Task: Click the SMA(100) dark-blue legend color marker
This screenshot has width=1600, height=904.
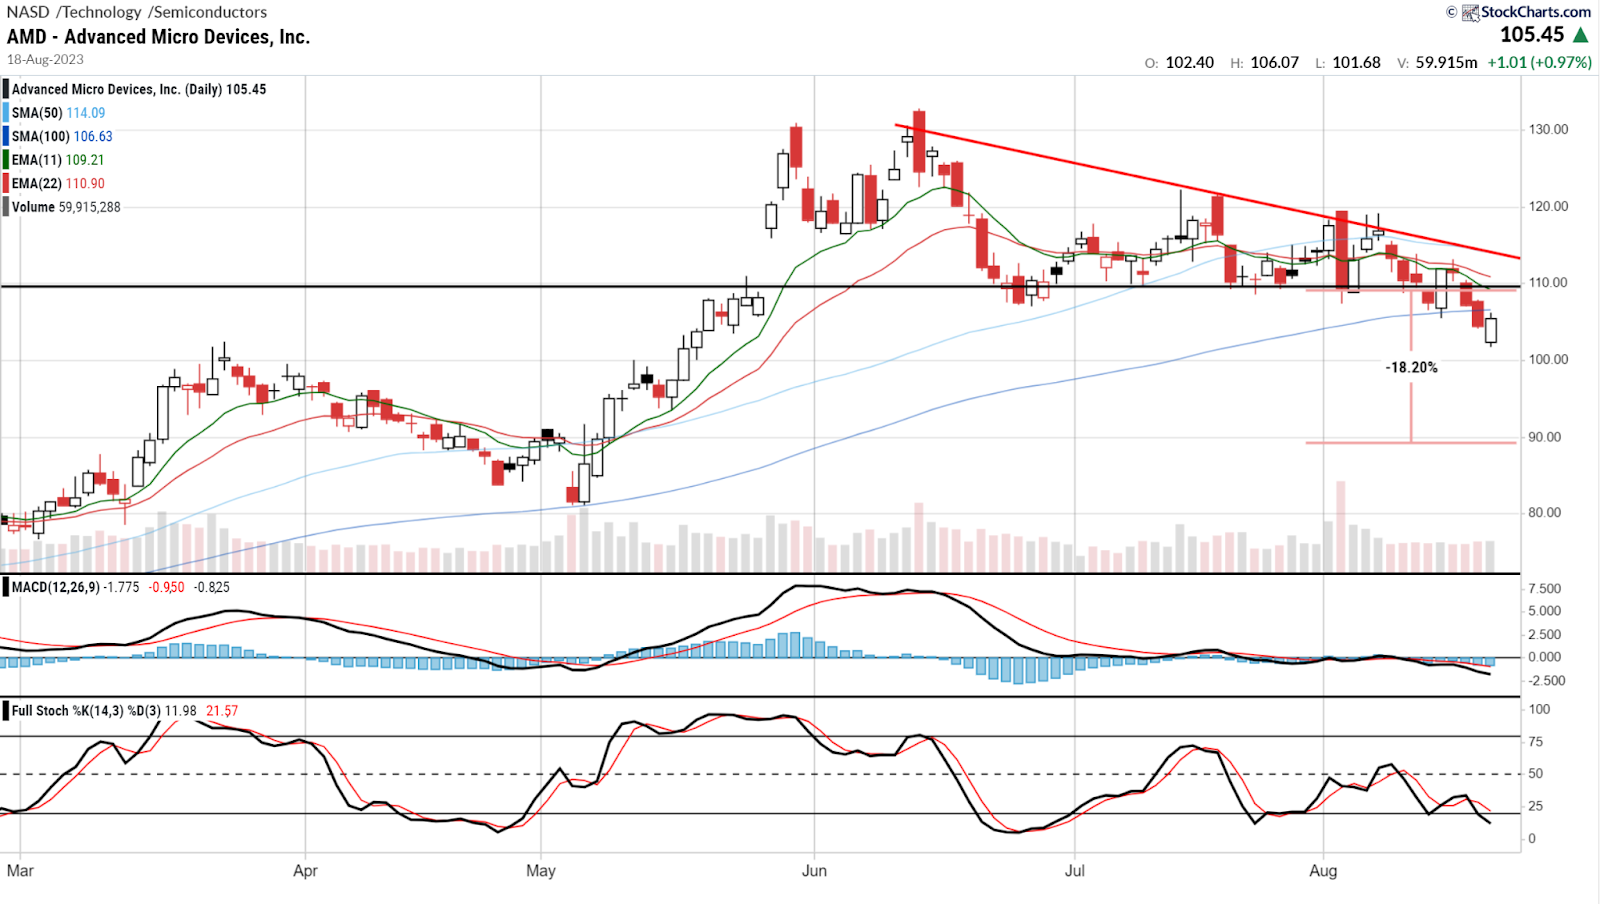Action: [x=5, y=136]
